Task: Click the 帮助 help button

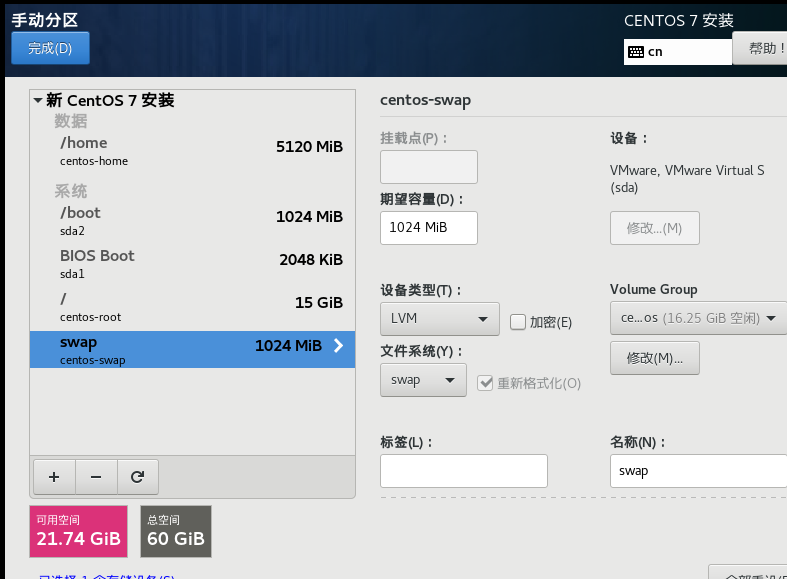Action: (760, 48)
